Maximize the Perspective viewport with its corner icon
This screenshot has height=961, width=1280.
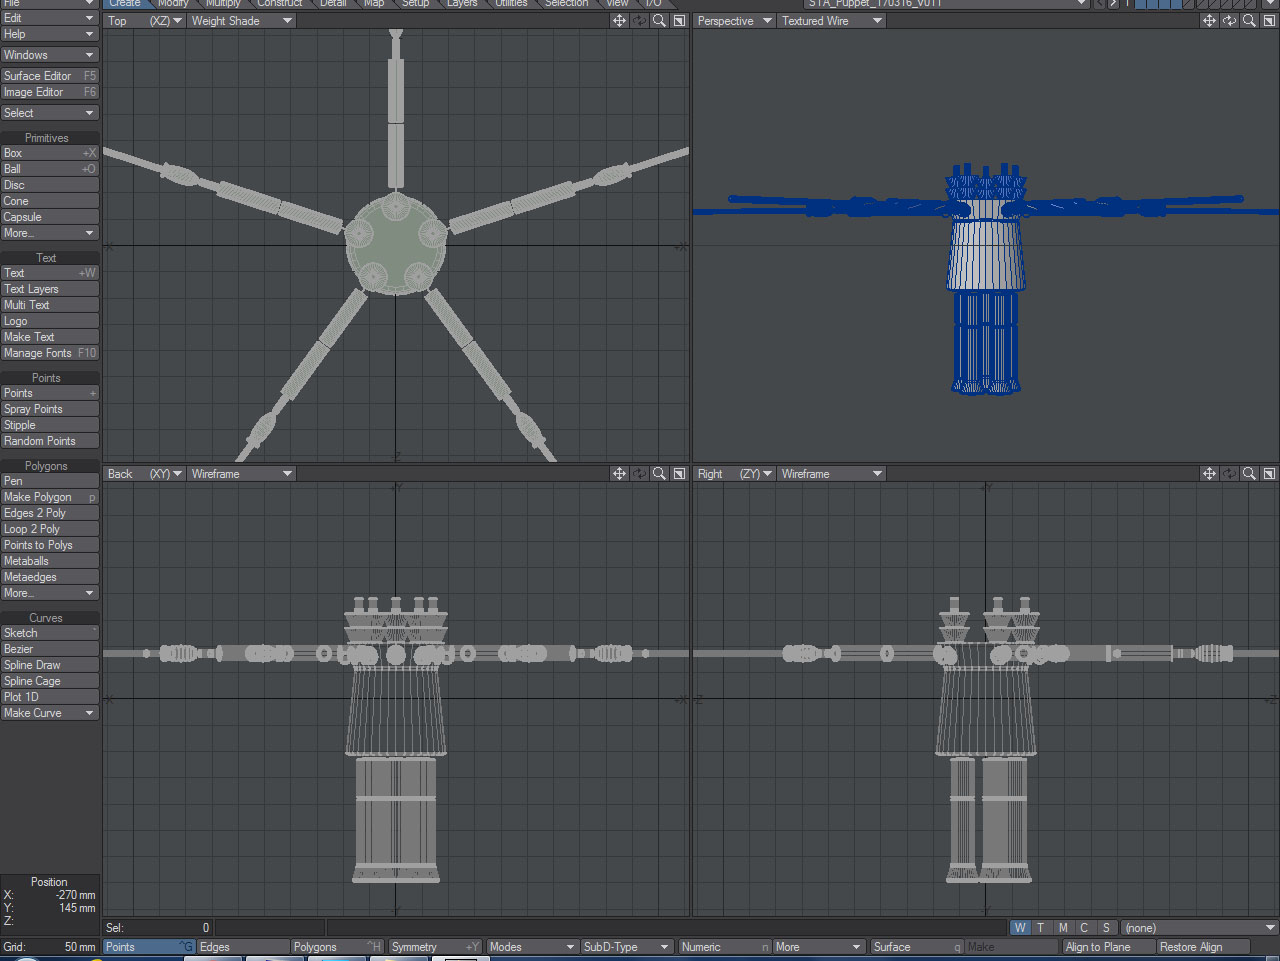point(1269,20)
